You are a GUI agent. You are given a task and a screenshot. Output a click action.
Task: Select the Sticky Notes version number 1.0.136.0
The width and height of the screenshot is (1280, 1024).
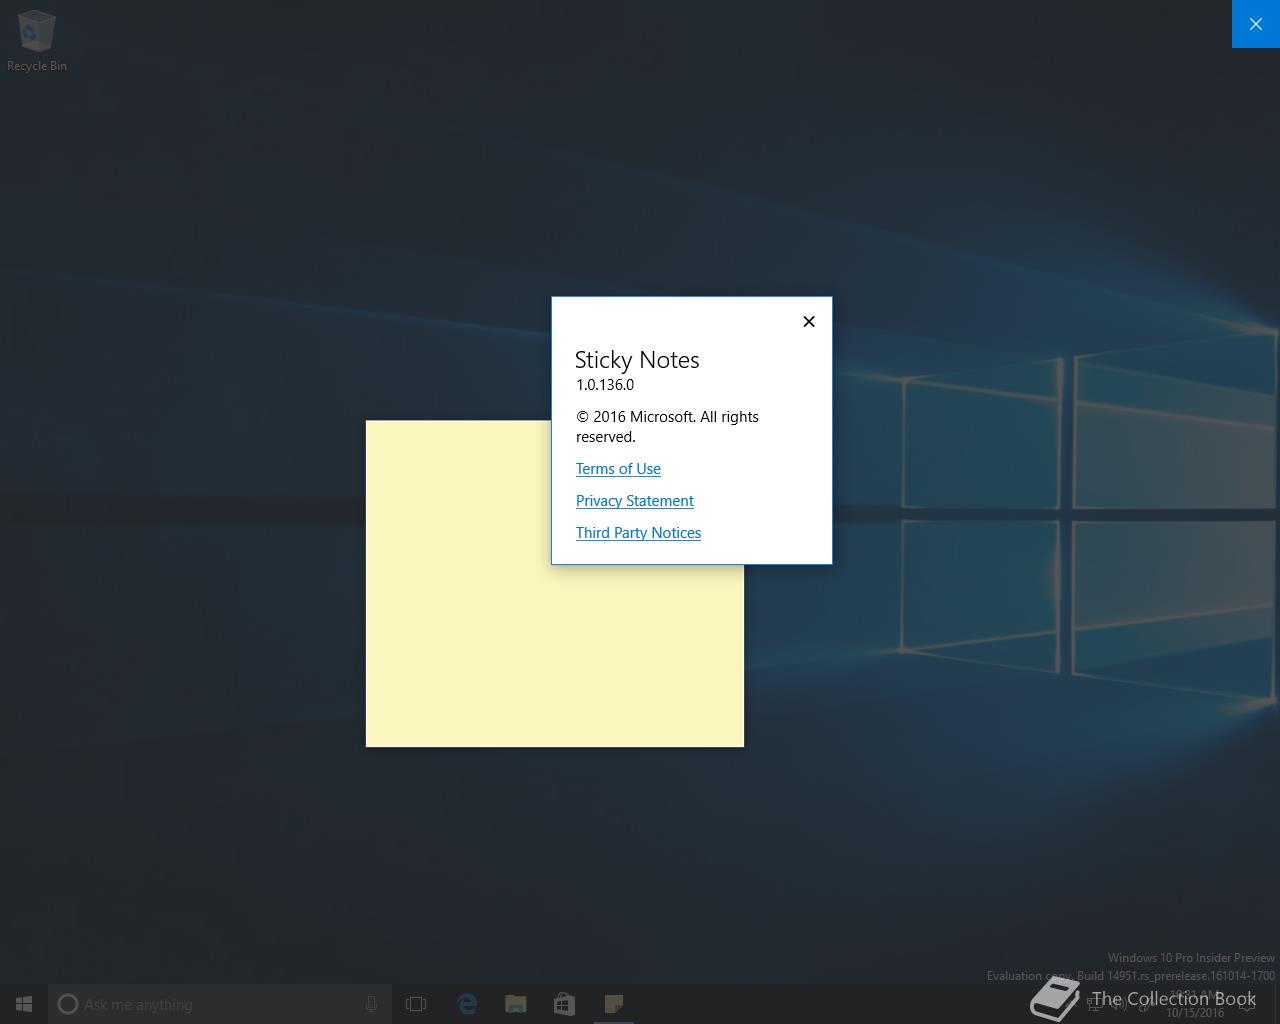(605, 385)
